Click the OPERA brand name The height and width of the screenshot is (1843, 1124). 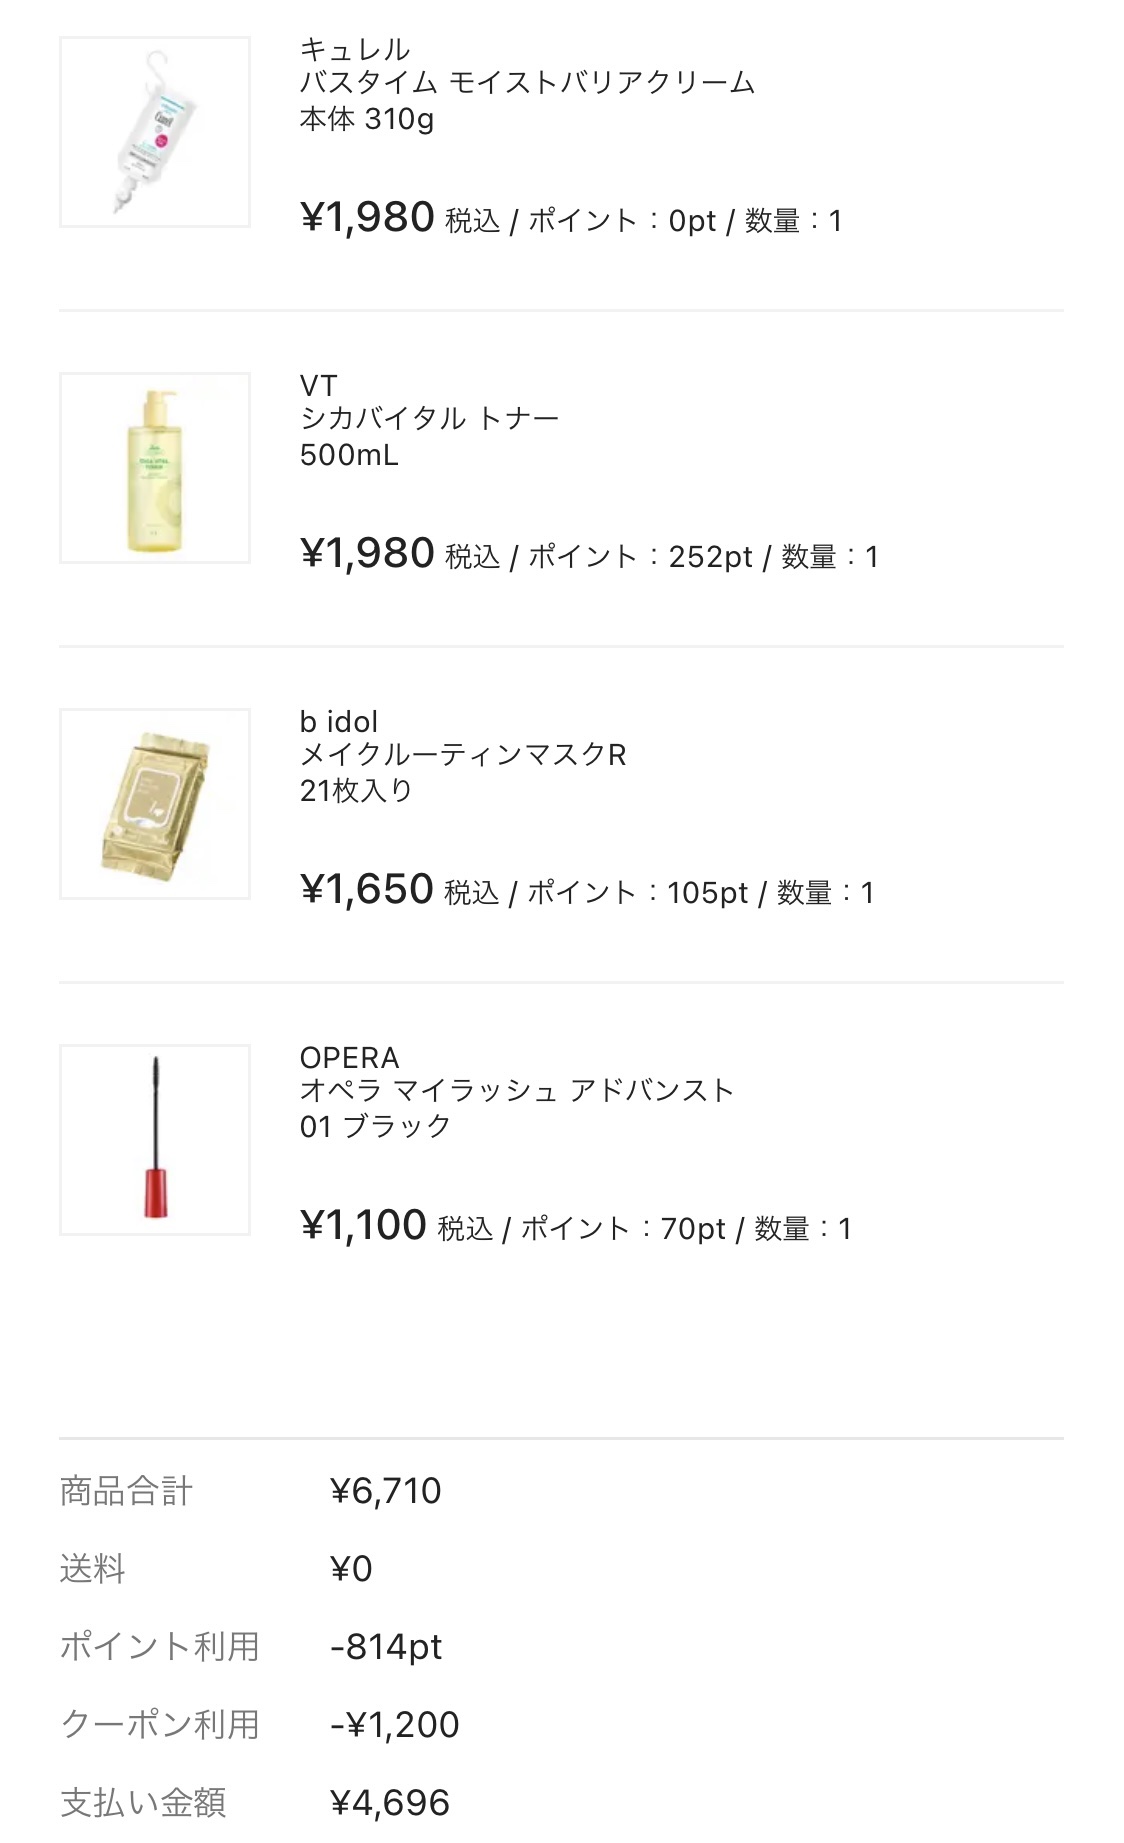pyautogui.click(x=349, y=1057)
